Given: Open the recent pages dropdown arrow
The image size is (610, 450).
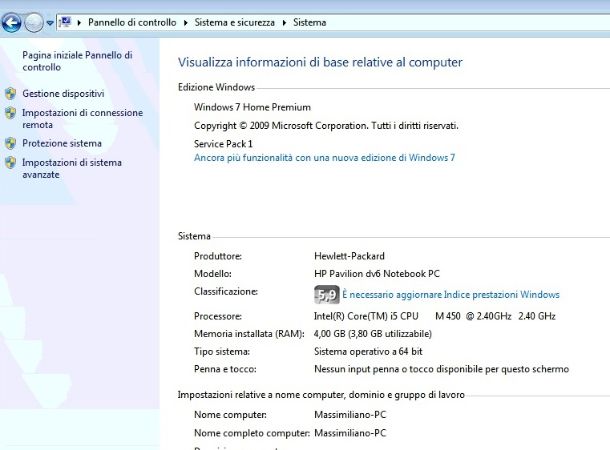Looking at the screenshot, I should click(50, 23).
